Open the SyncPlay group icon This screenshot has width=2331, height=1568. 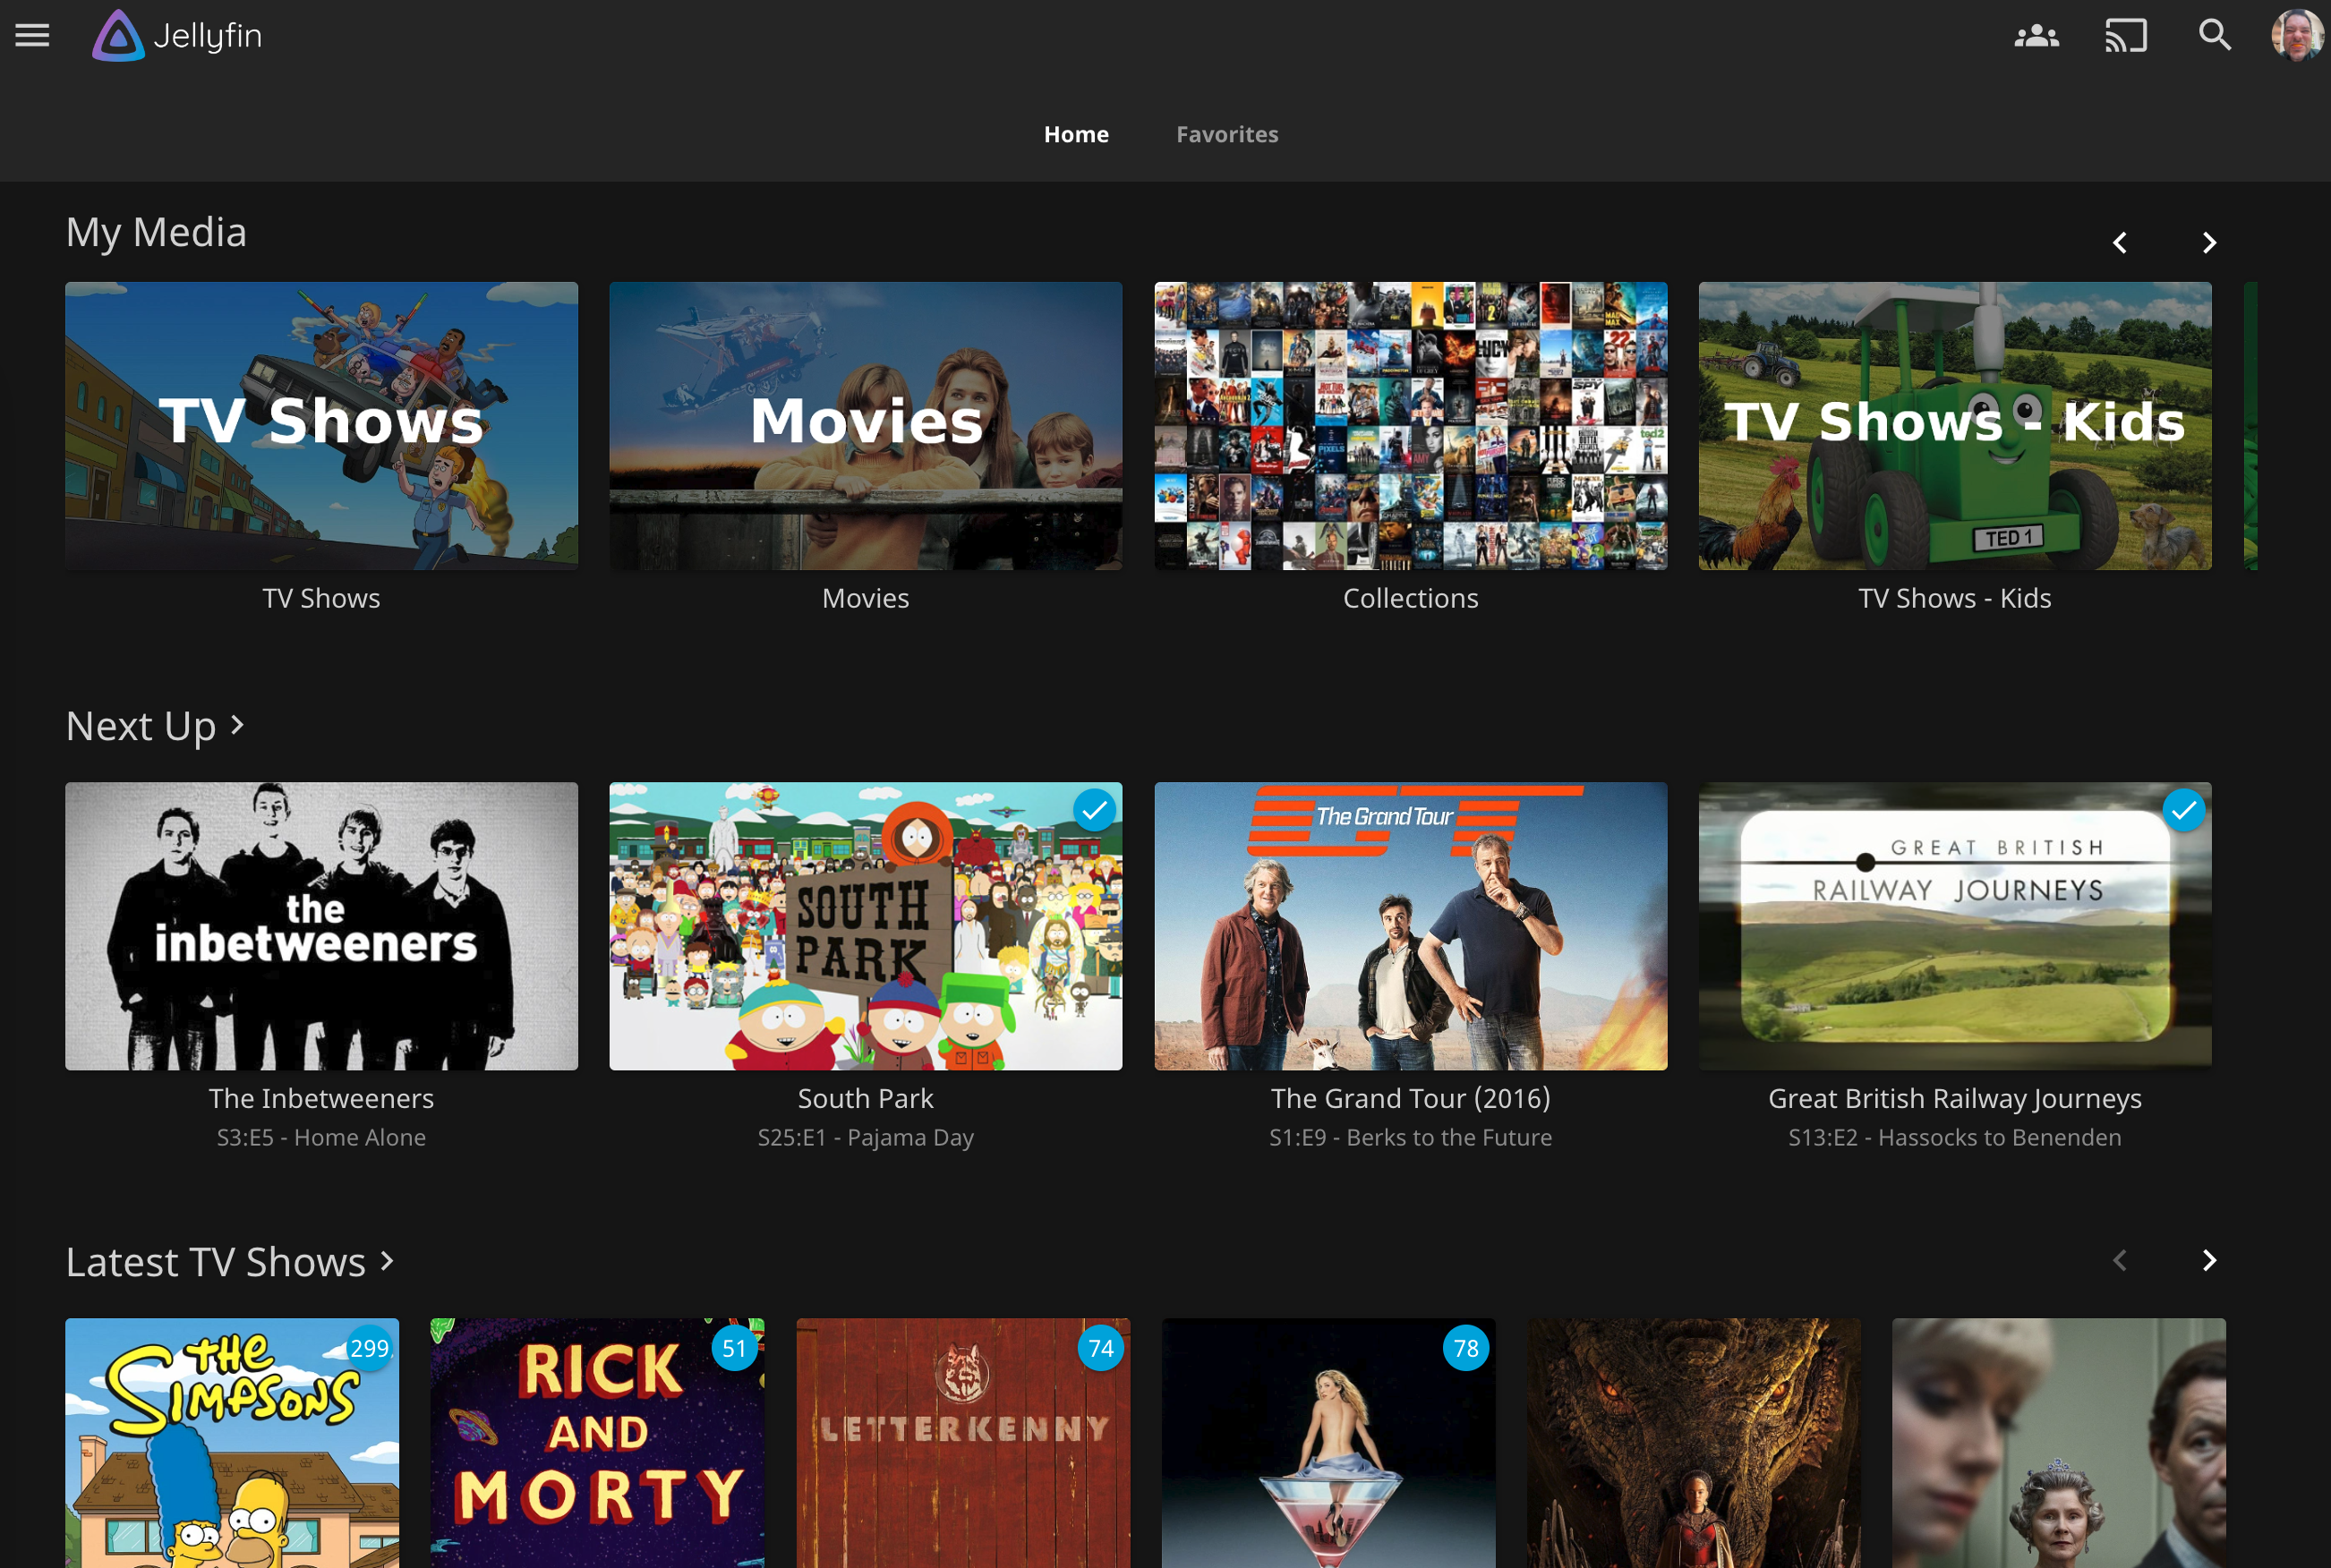2036,36
